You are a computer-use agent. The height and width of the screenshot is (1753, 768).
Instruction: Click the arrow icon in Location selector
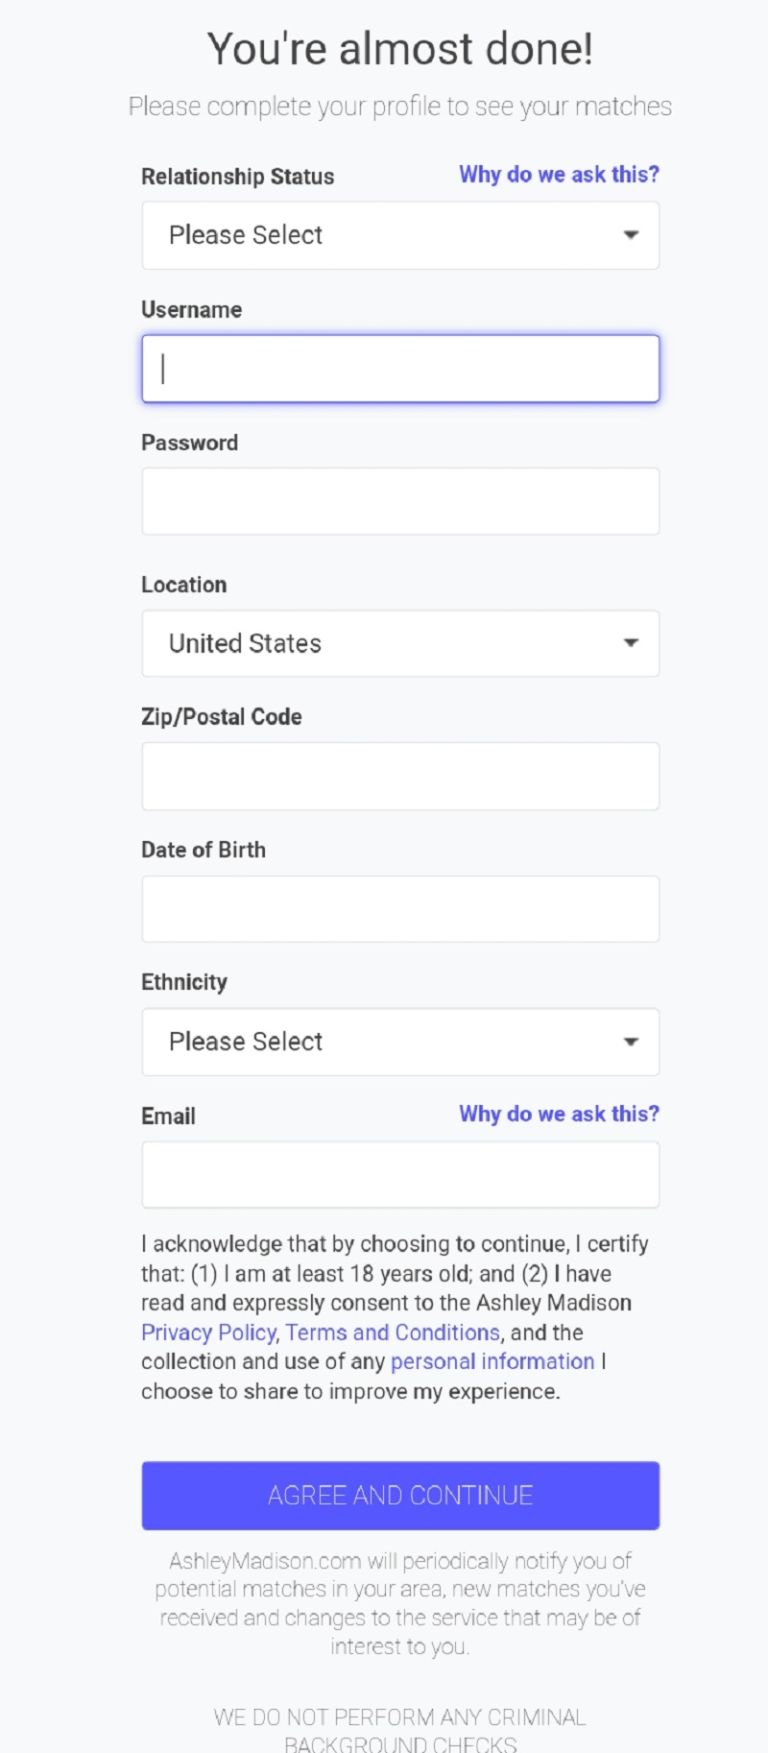click(x=631, y=643)
